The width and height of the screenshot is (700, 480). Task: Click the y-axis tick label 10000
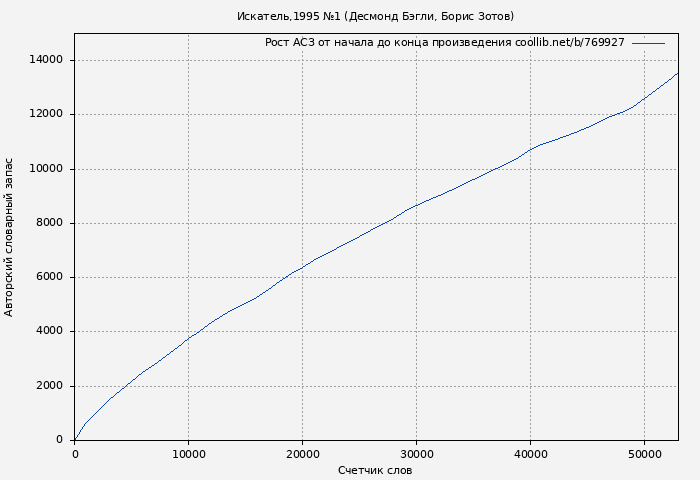coord(46,169)
